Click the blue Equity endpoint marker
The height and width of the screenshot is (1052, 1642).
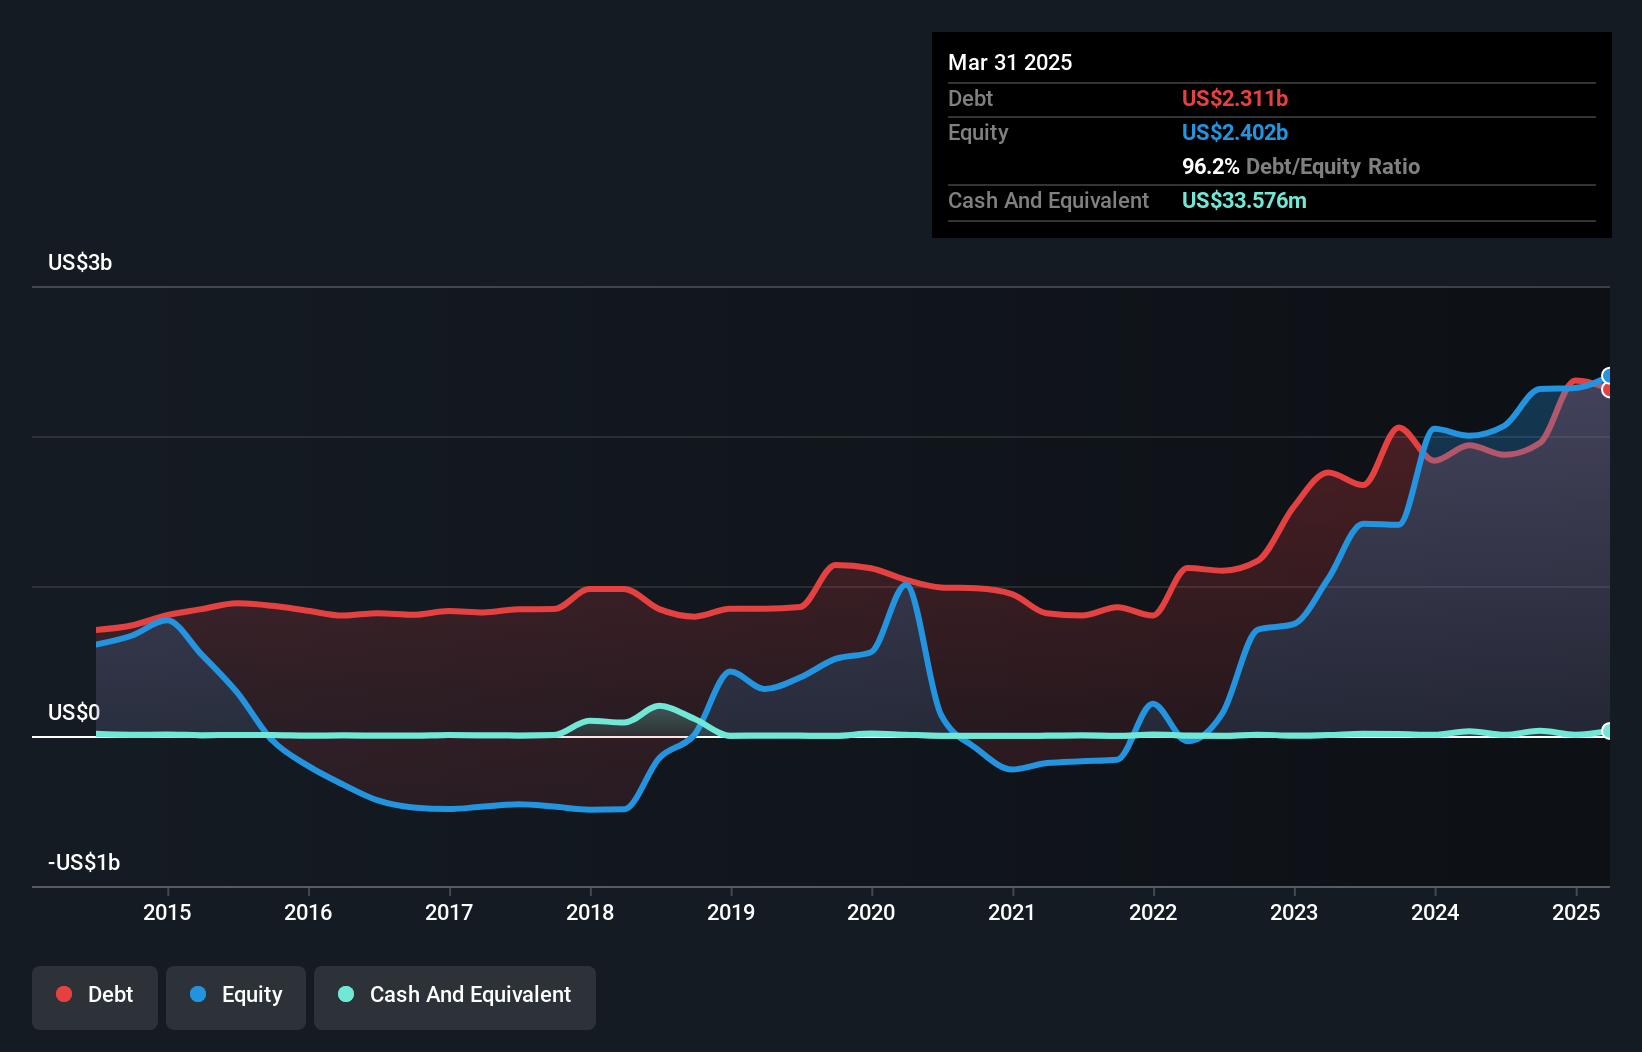(x=1608, y=376)
